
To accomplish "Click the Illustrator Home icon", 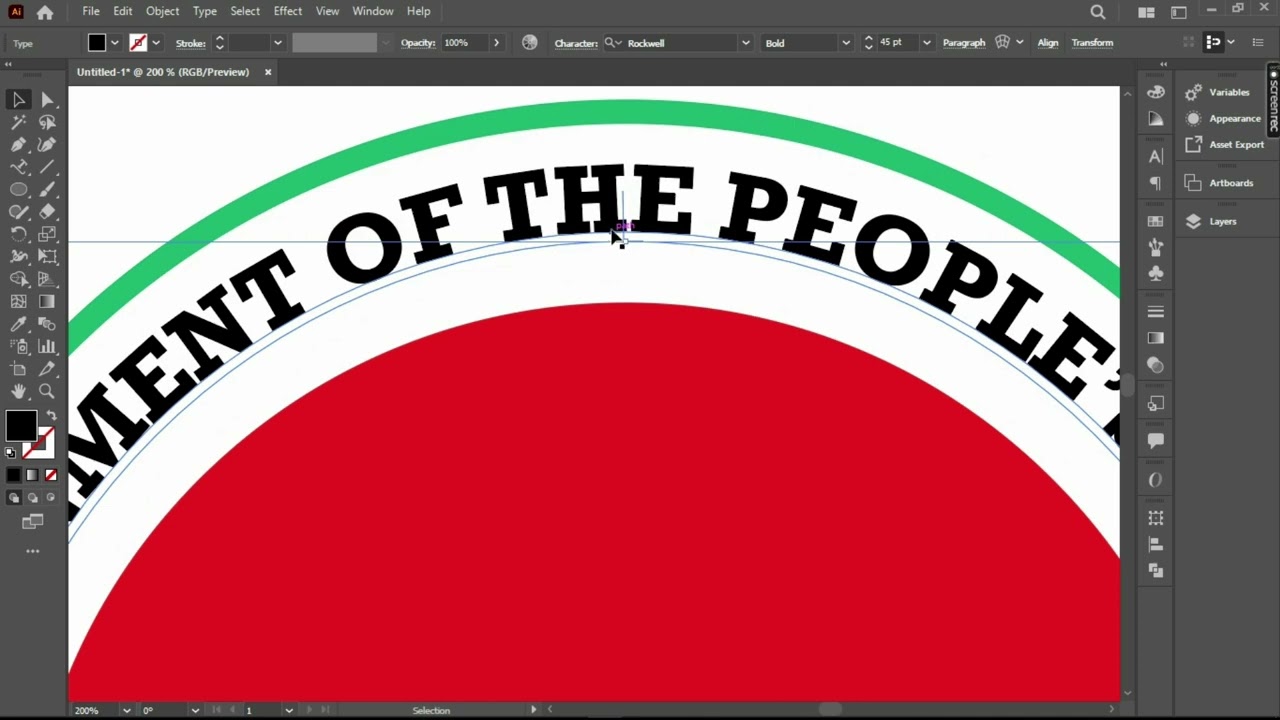I will (45, 12).
